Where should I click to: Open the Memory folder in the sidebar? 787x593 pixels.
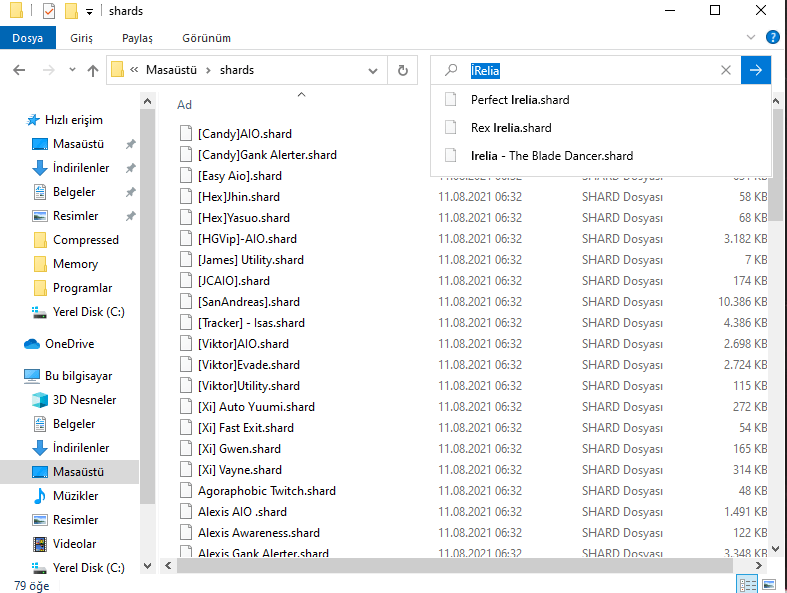(75, 265)
